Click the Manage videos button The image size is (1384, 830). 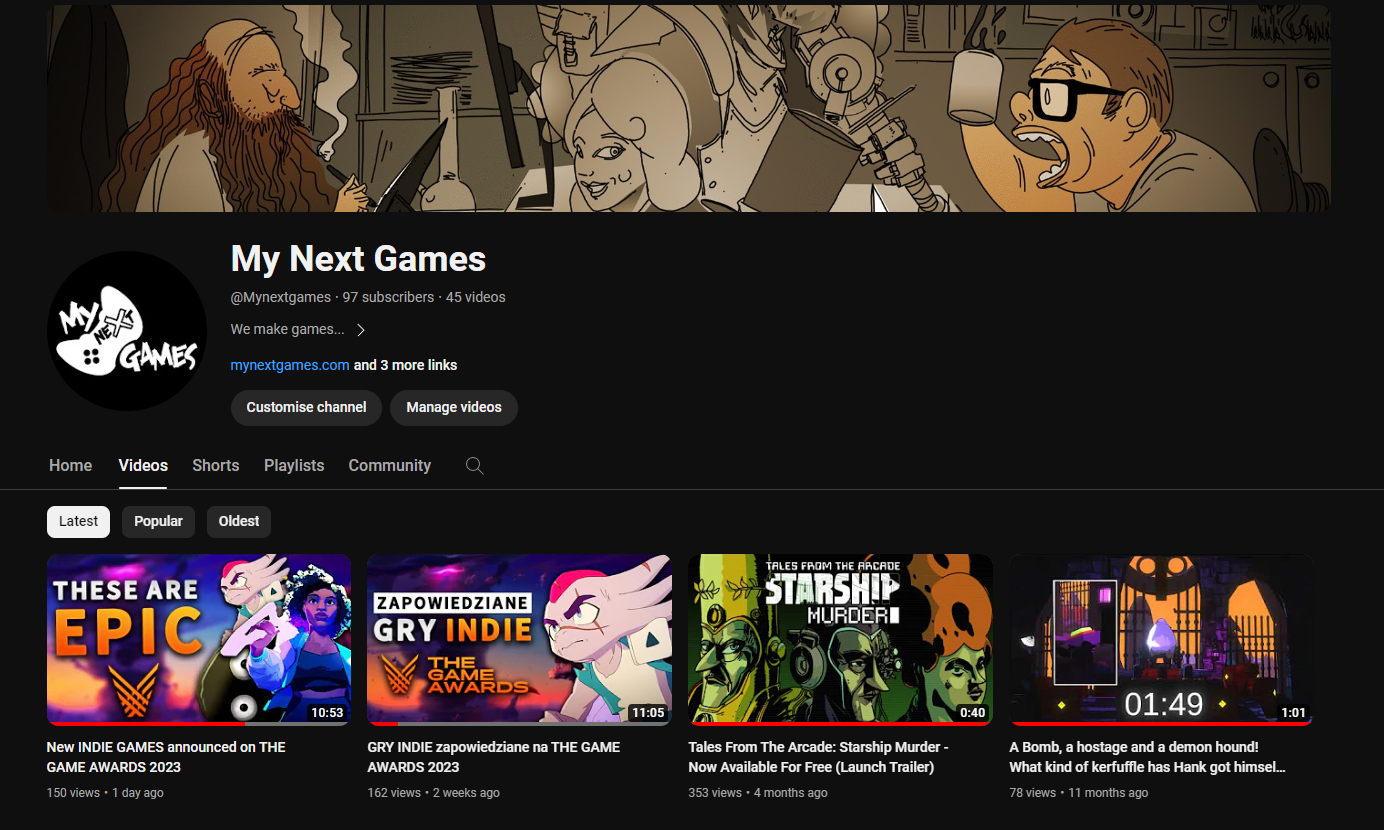coord(454,408)
